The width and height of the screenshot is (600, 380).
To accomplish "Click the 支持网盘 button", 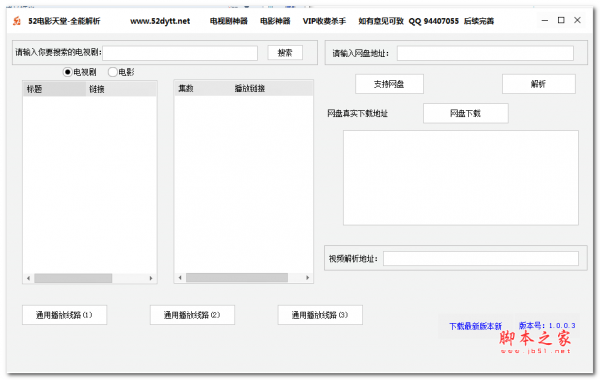I will pos(389,84).
